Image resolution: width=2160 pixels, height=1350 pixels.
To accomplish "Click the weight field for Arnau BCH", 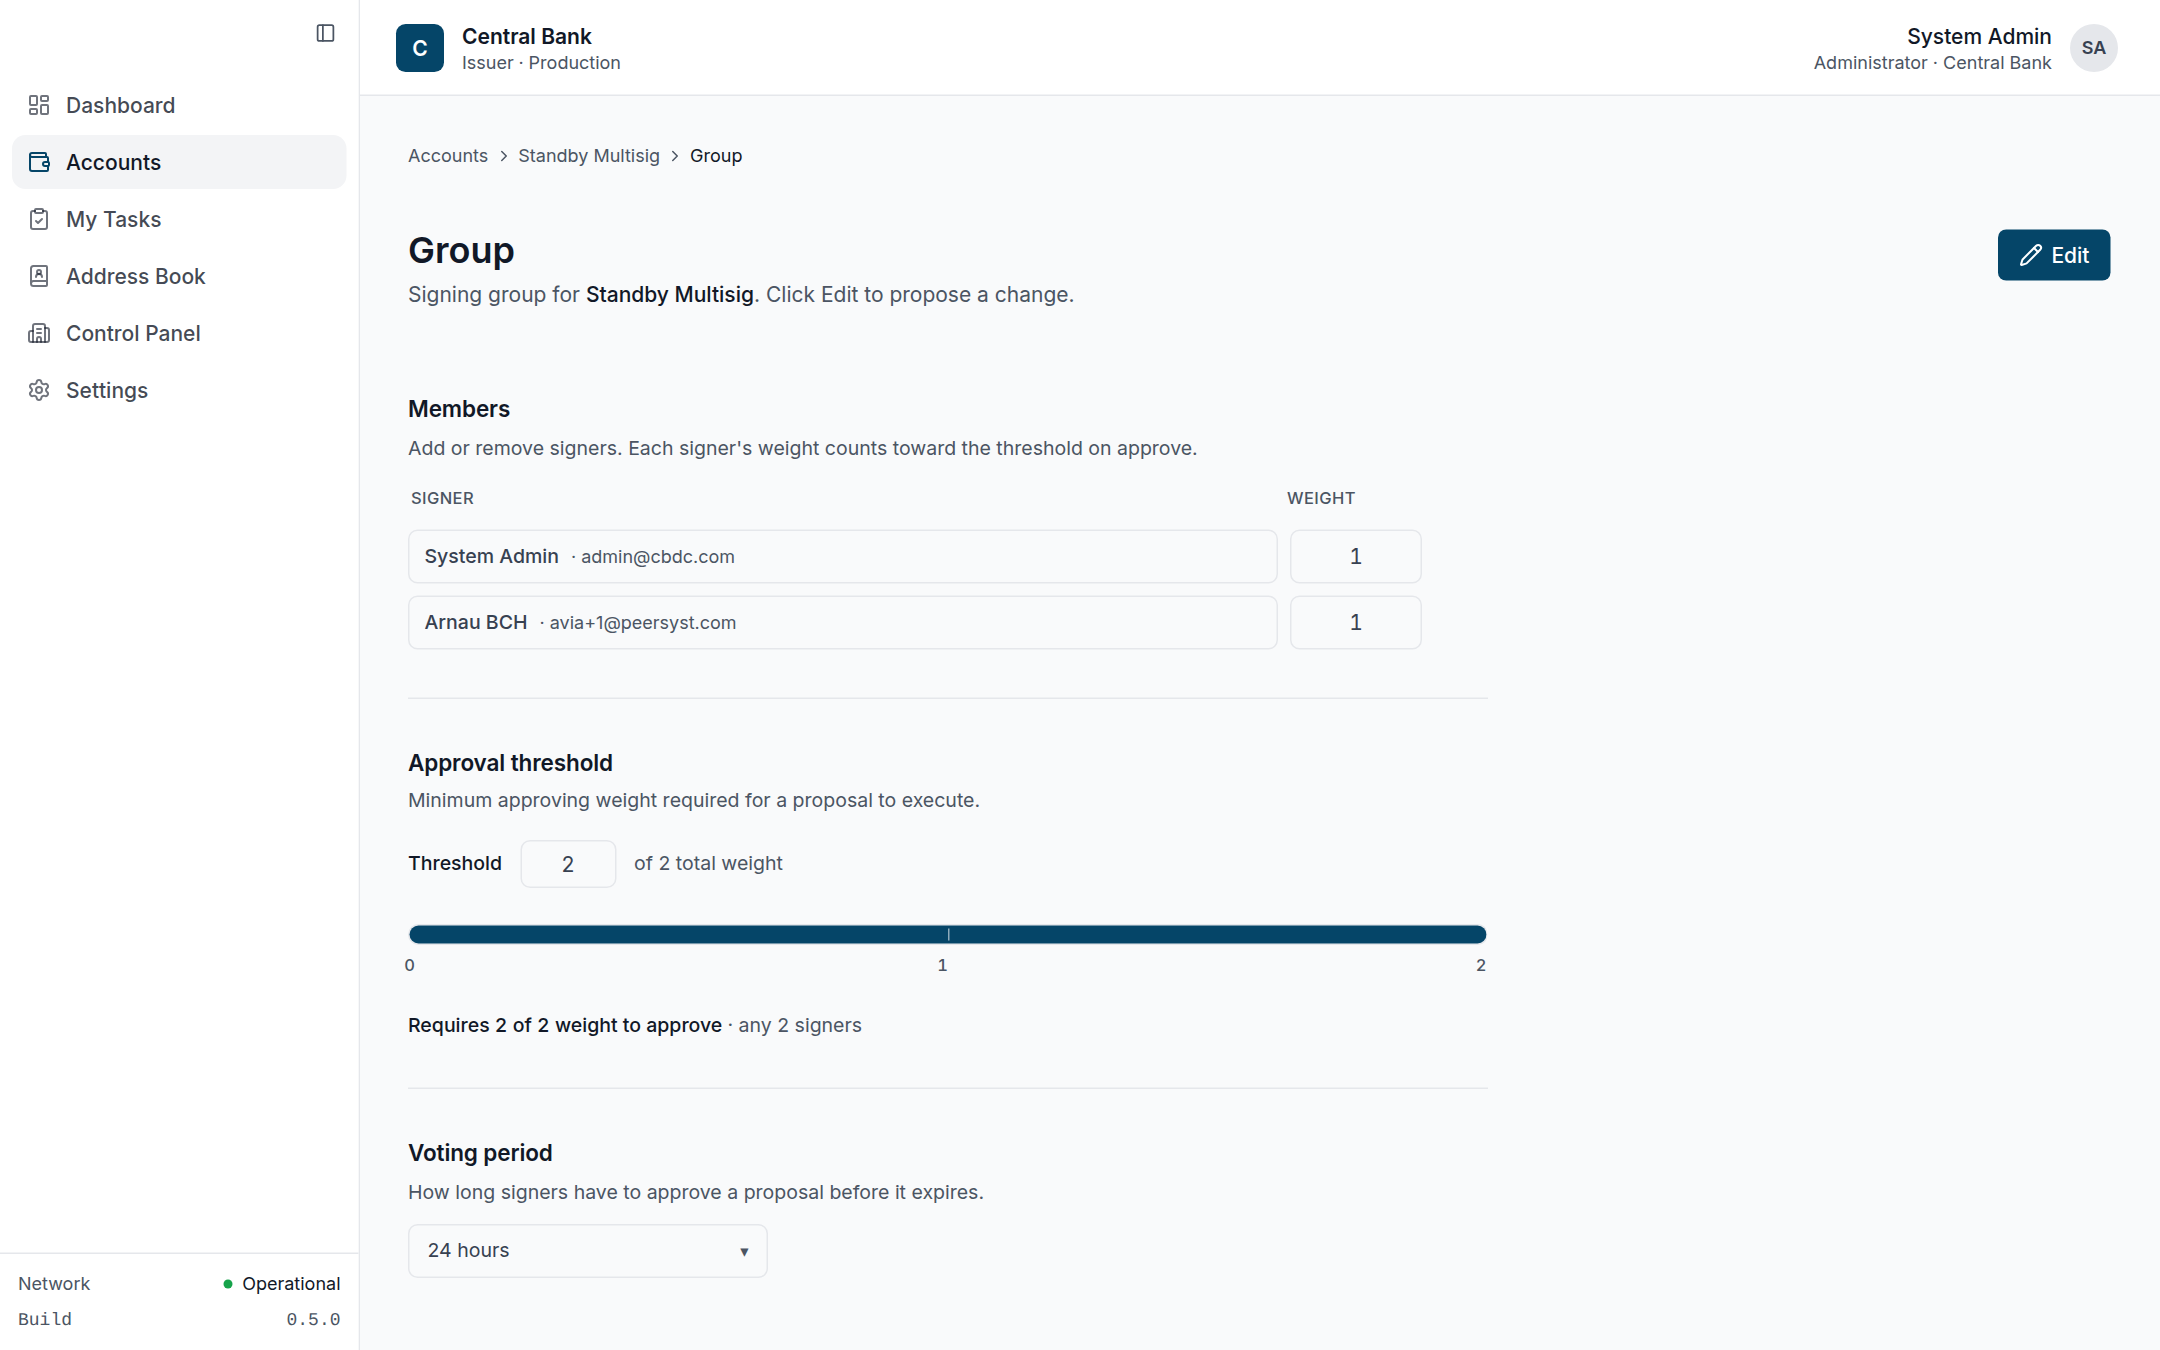I will click(x=1356, y=622).
